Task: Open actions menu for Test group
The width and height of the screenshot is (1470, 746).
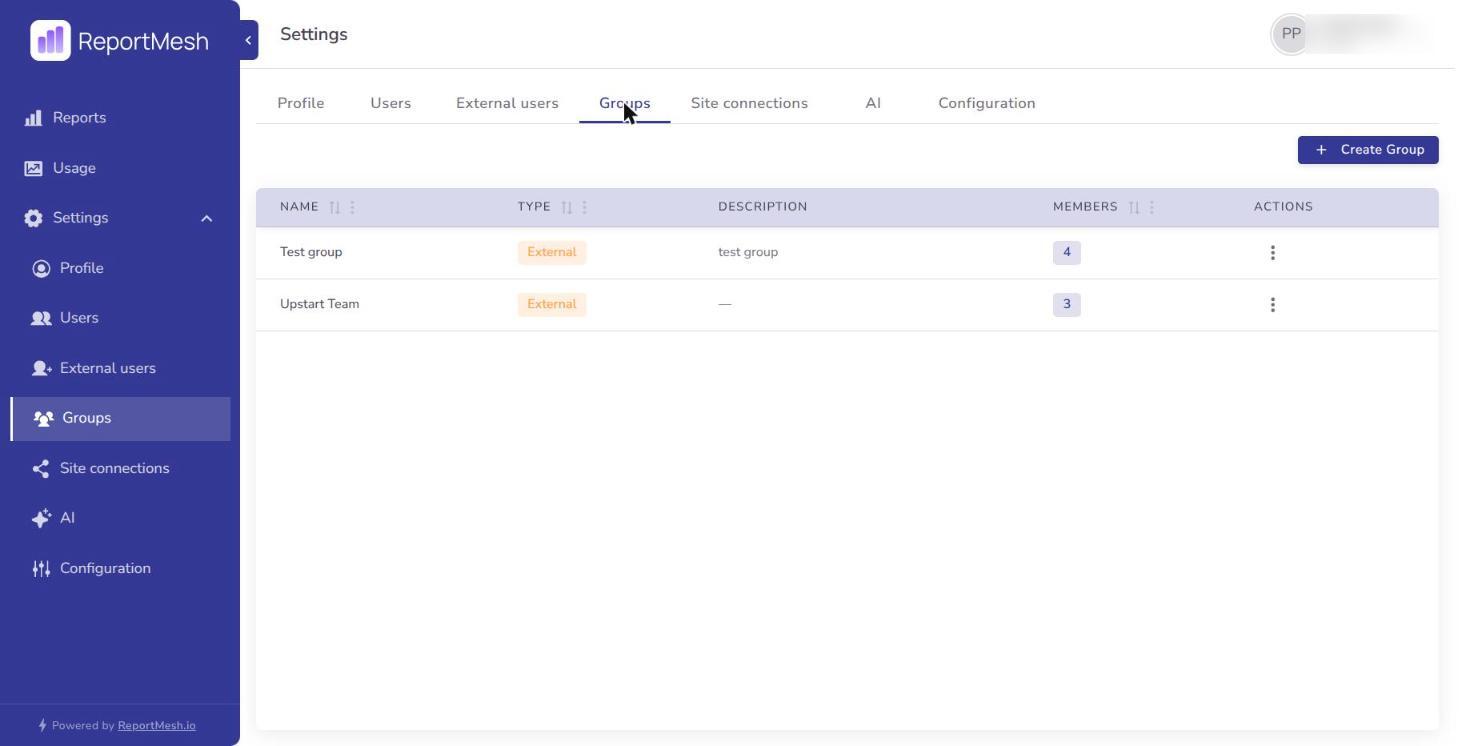Action: (1272, 252)
